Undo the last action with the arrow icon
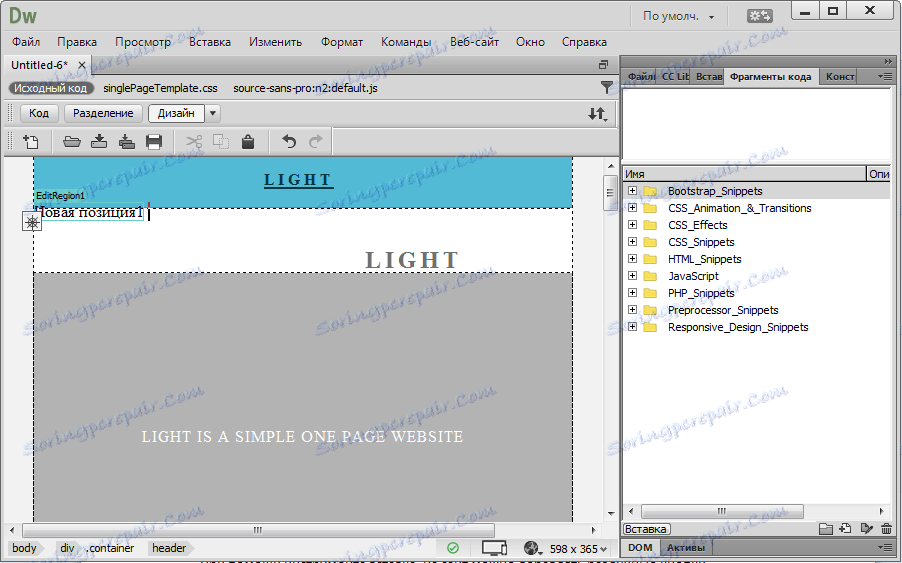This screenshot has width=902, height=563. coord(289,141)
